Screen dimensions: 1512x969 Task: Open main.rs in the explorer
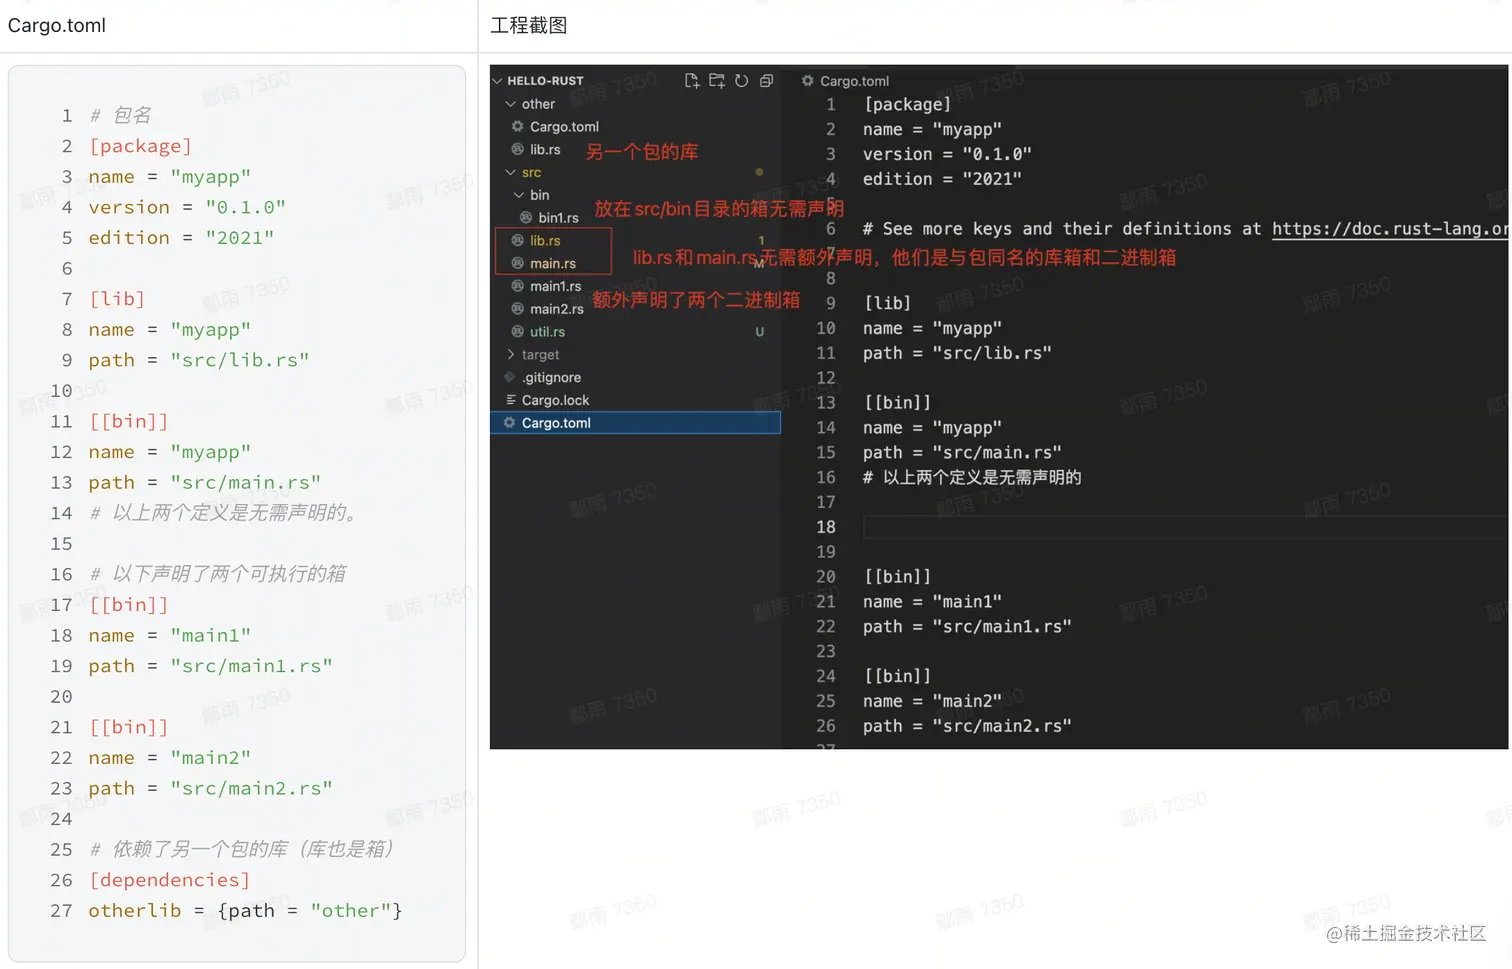coord(553,264)
